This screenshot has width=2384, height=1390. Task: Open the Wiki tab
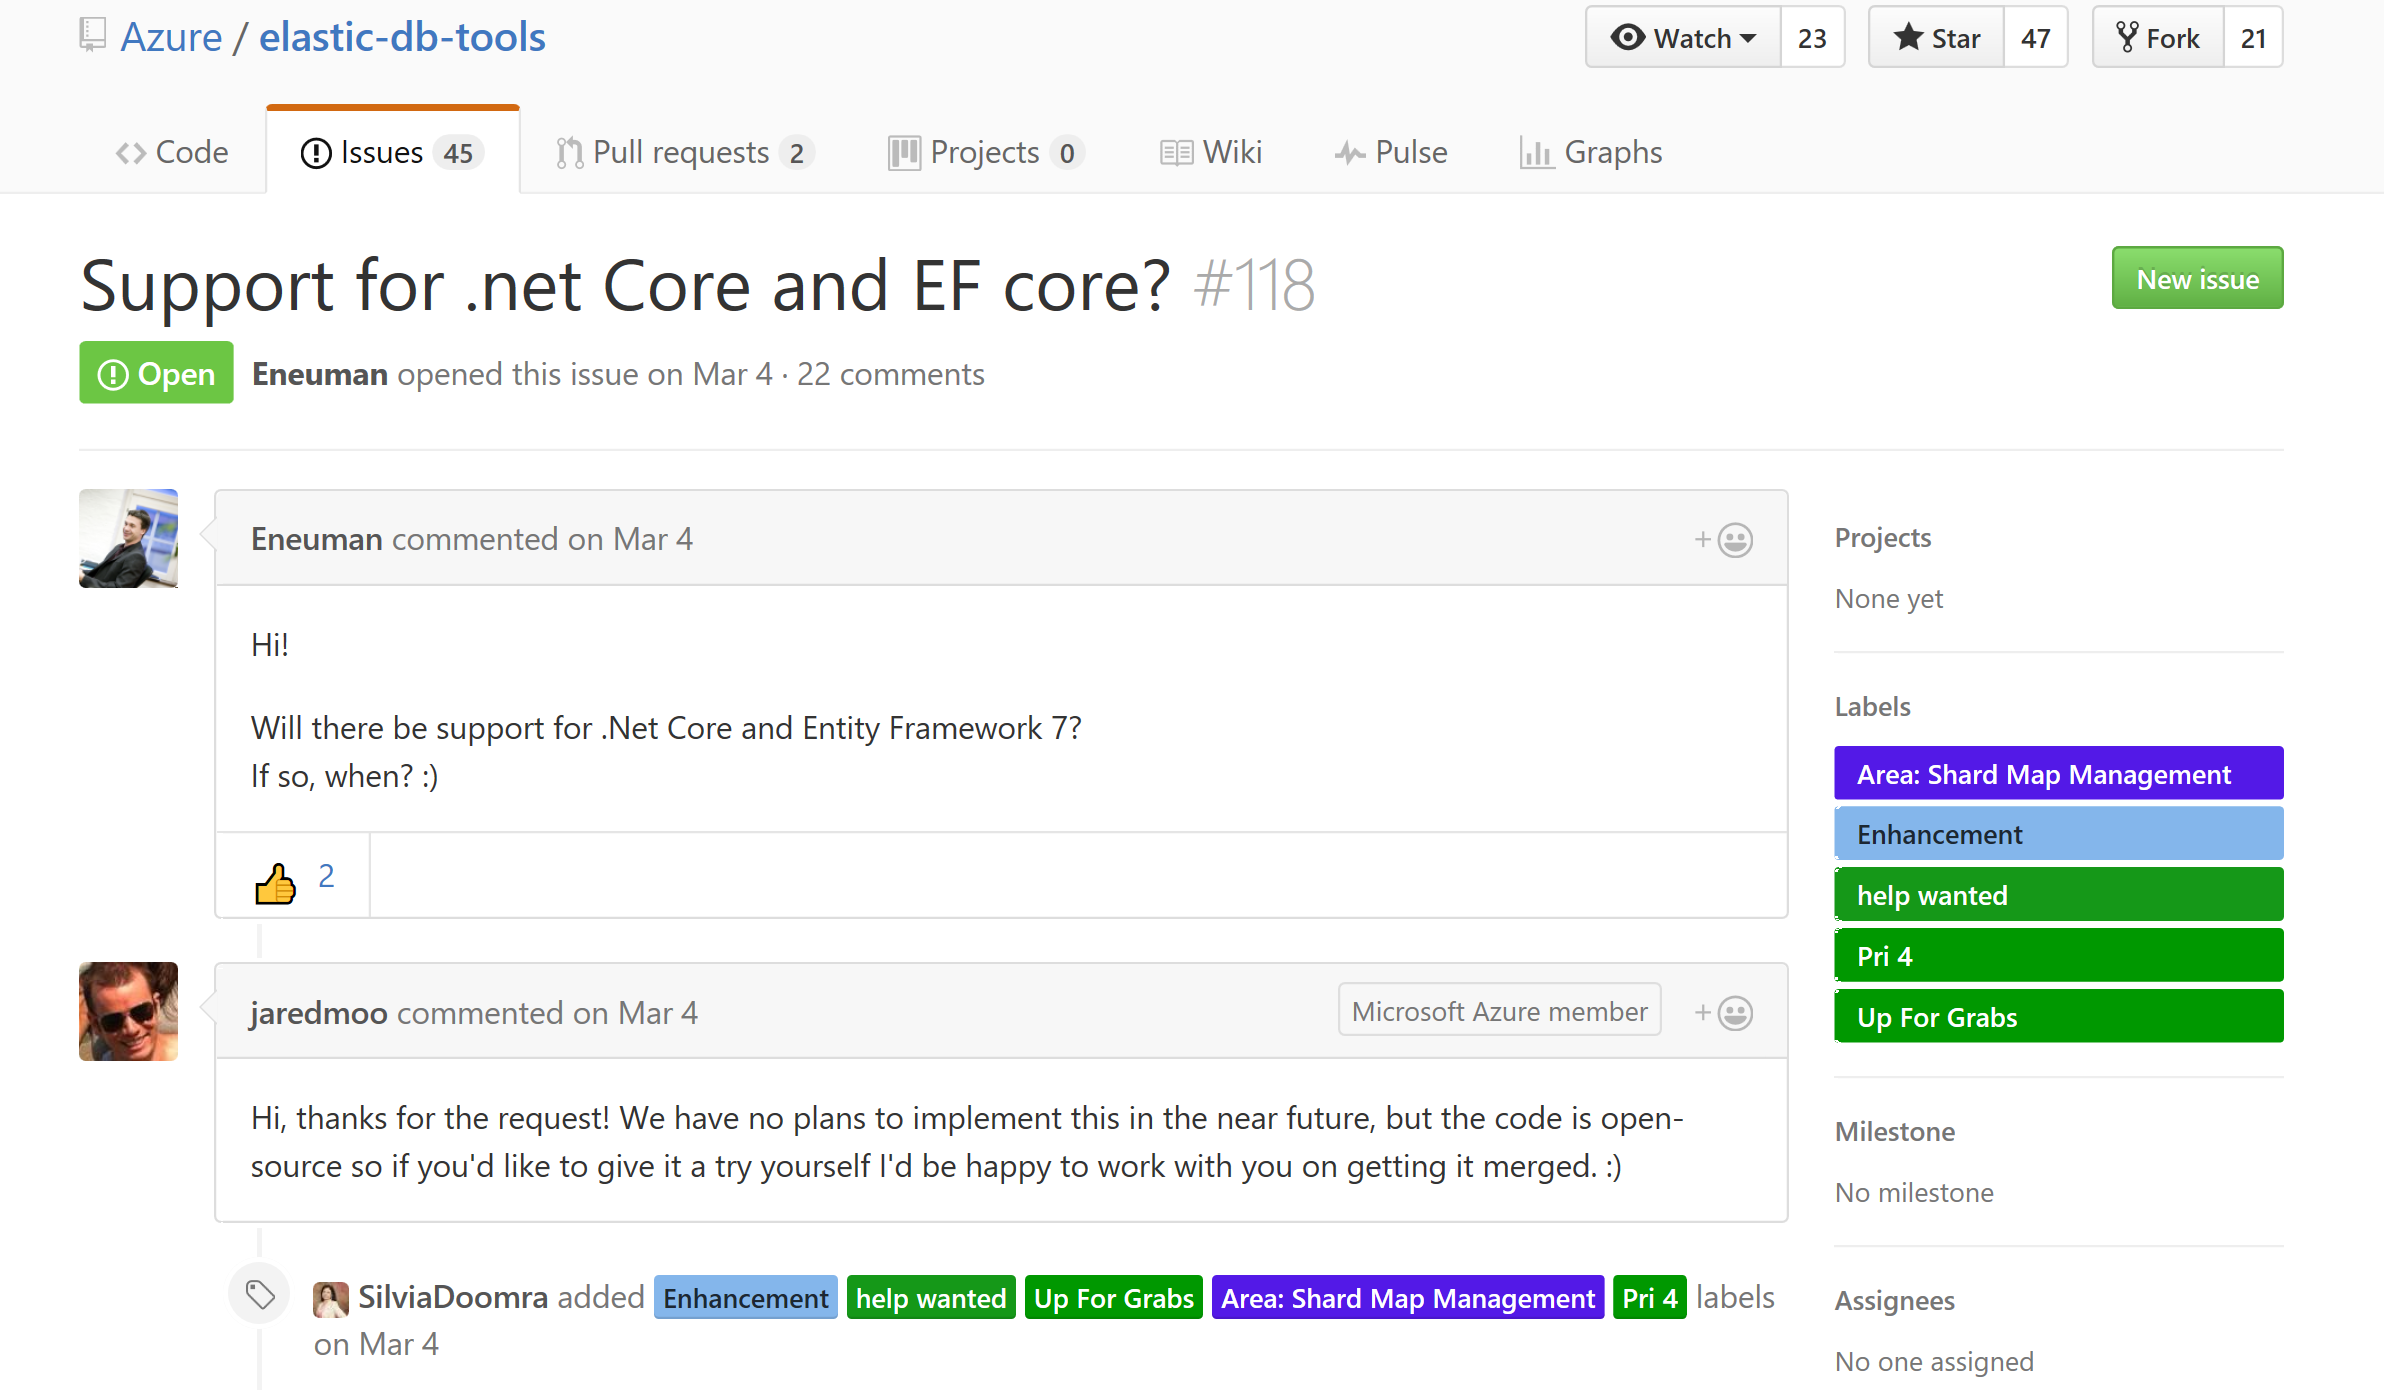tap(1211, 152)
